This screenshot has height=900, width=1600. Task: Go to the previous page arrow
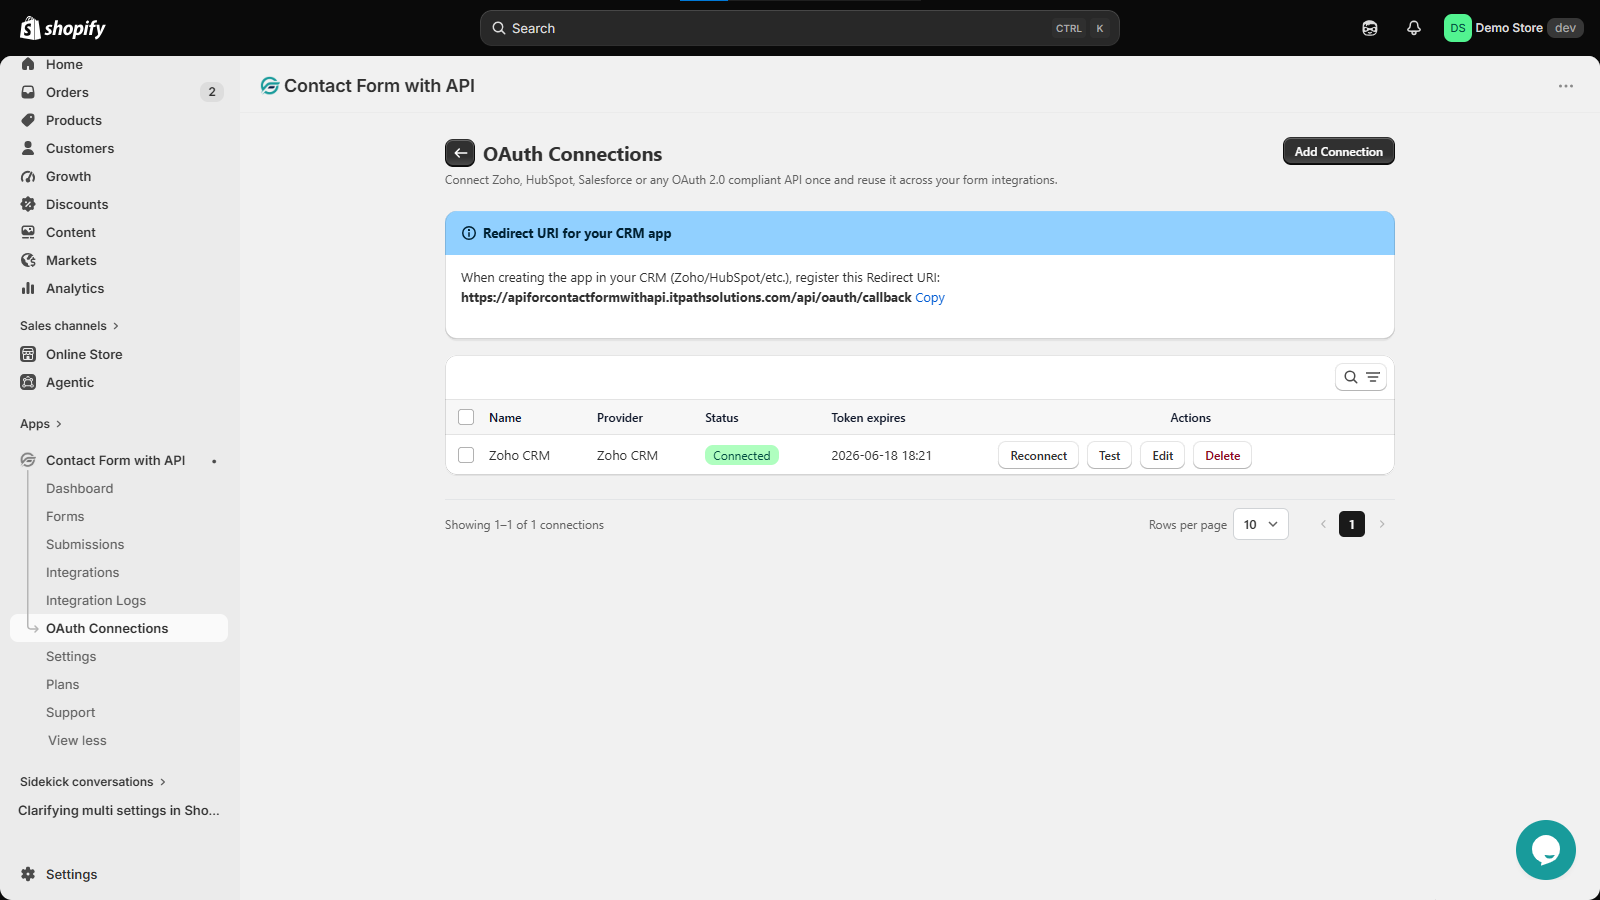(1323, 524)
